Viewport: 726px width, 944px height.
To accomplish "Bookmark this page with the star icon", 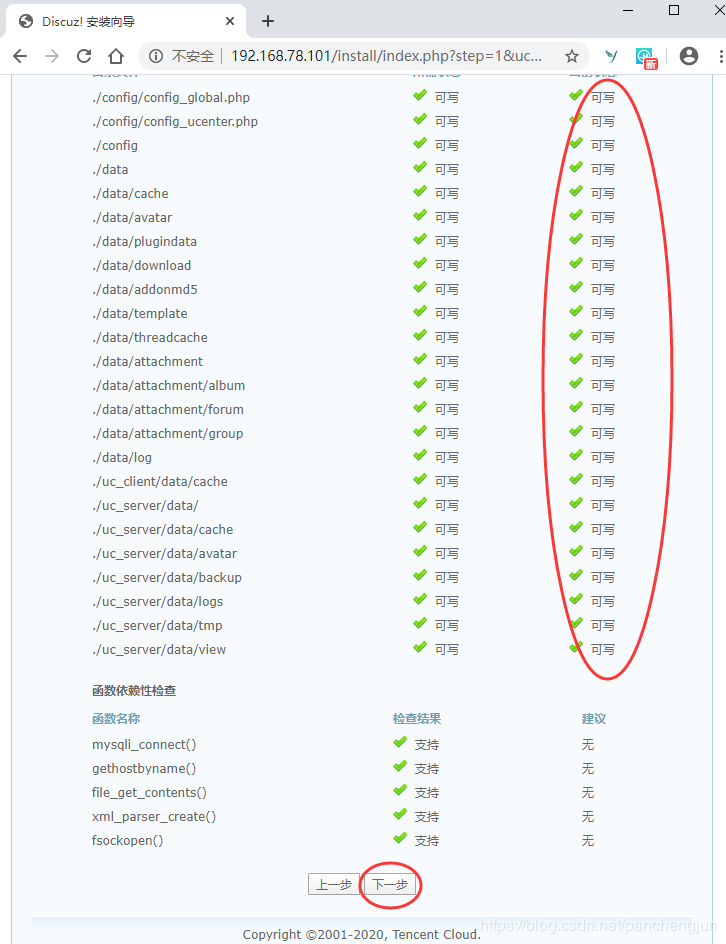I will coord(571,56).
